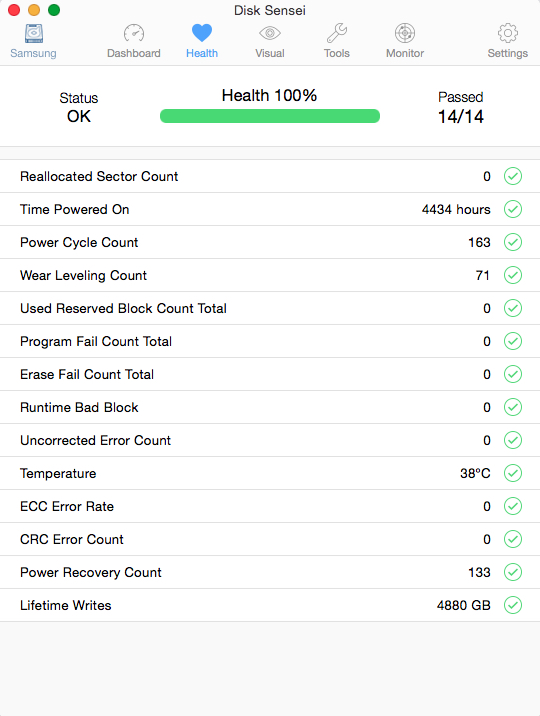Click the Status OK label

(x=79, y=108)
